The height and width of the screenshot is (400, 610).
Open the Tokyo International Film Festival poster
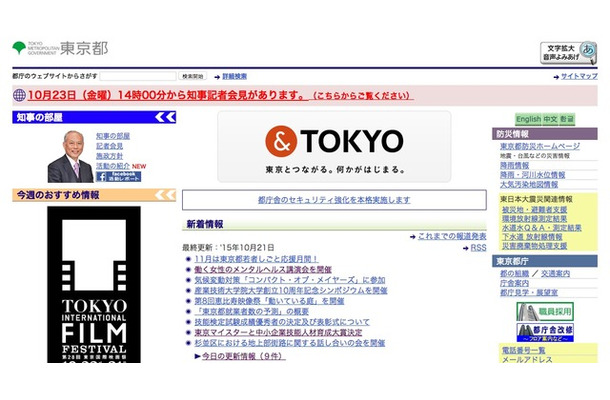[94, 284]
